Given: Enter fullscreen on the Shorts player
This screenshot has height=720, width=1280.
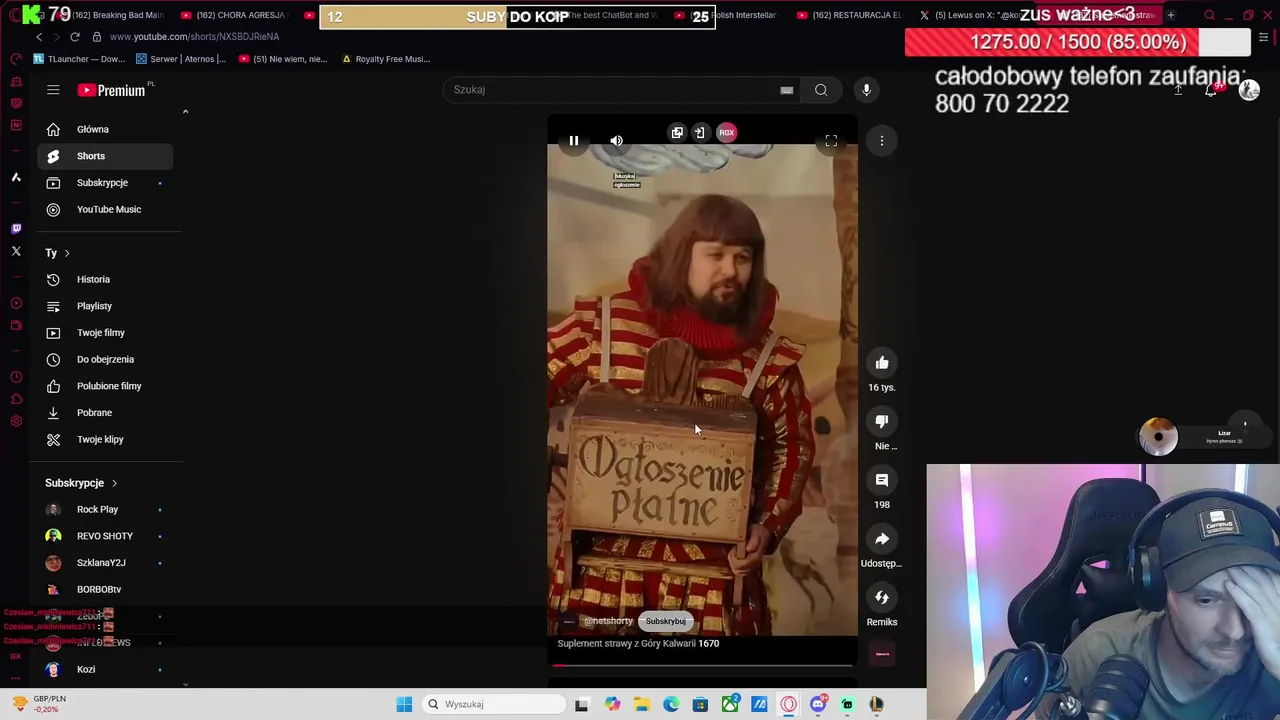Looking at the screenshot, I should (831, 141).
